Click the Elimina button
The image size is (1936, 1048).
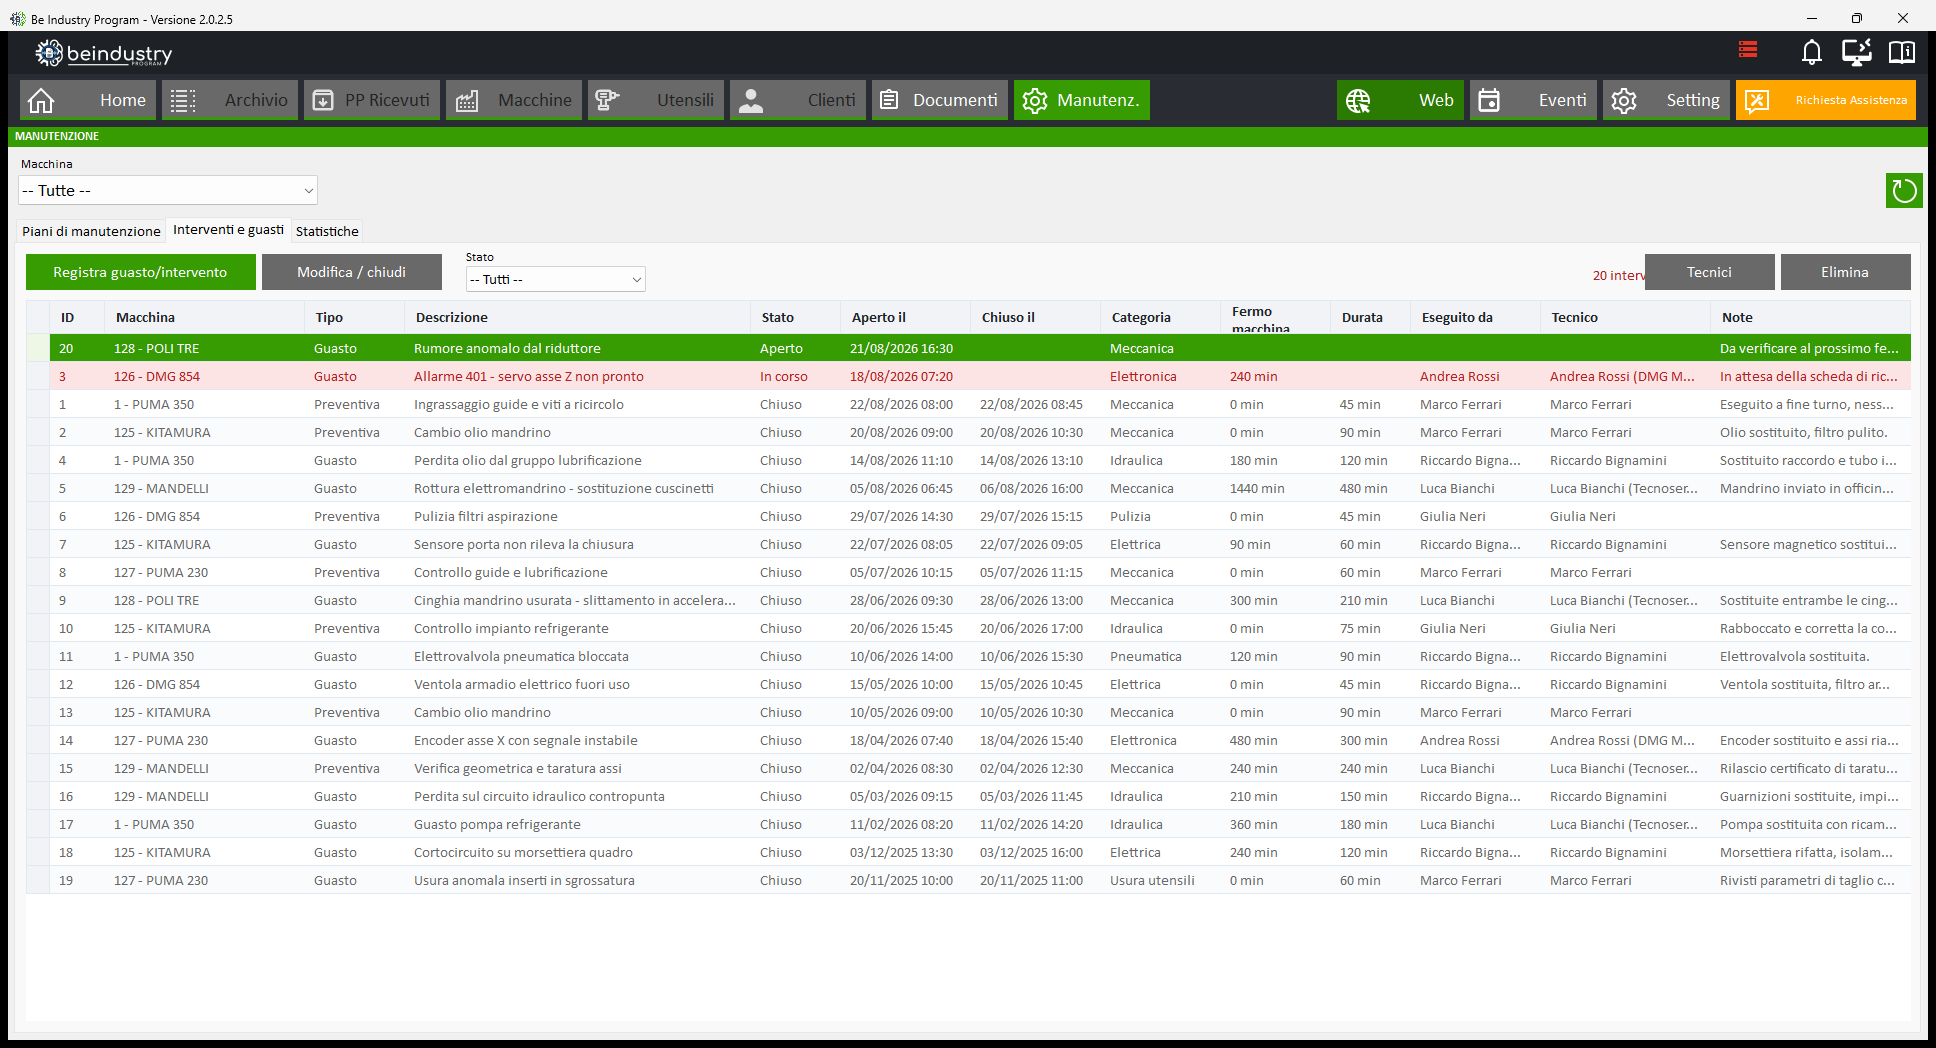(x=1845, y=272)
